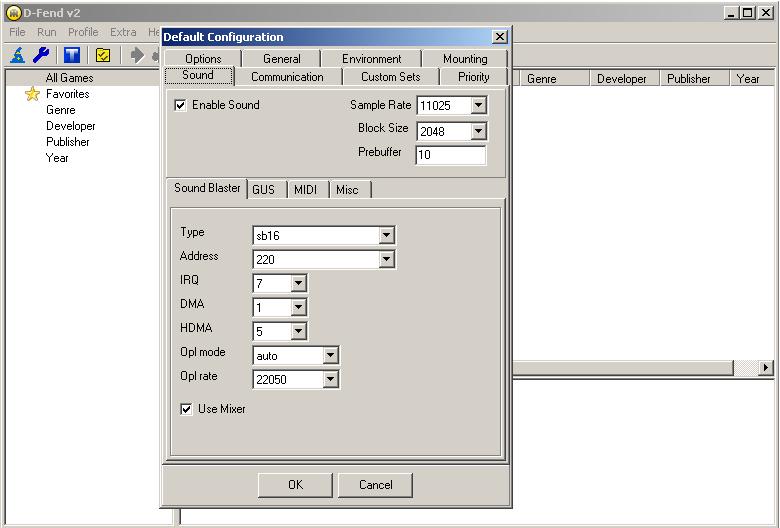Click the game list horizontal scrollbar track

(x=746, y=368)
